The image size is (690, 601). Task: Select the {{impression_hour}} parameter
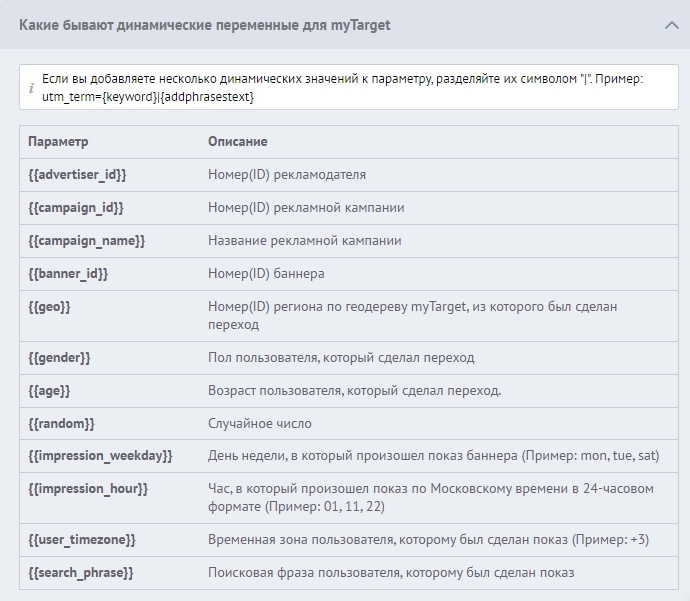(x=88, y=489)
